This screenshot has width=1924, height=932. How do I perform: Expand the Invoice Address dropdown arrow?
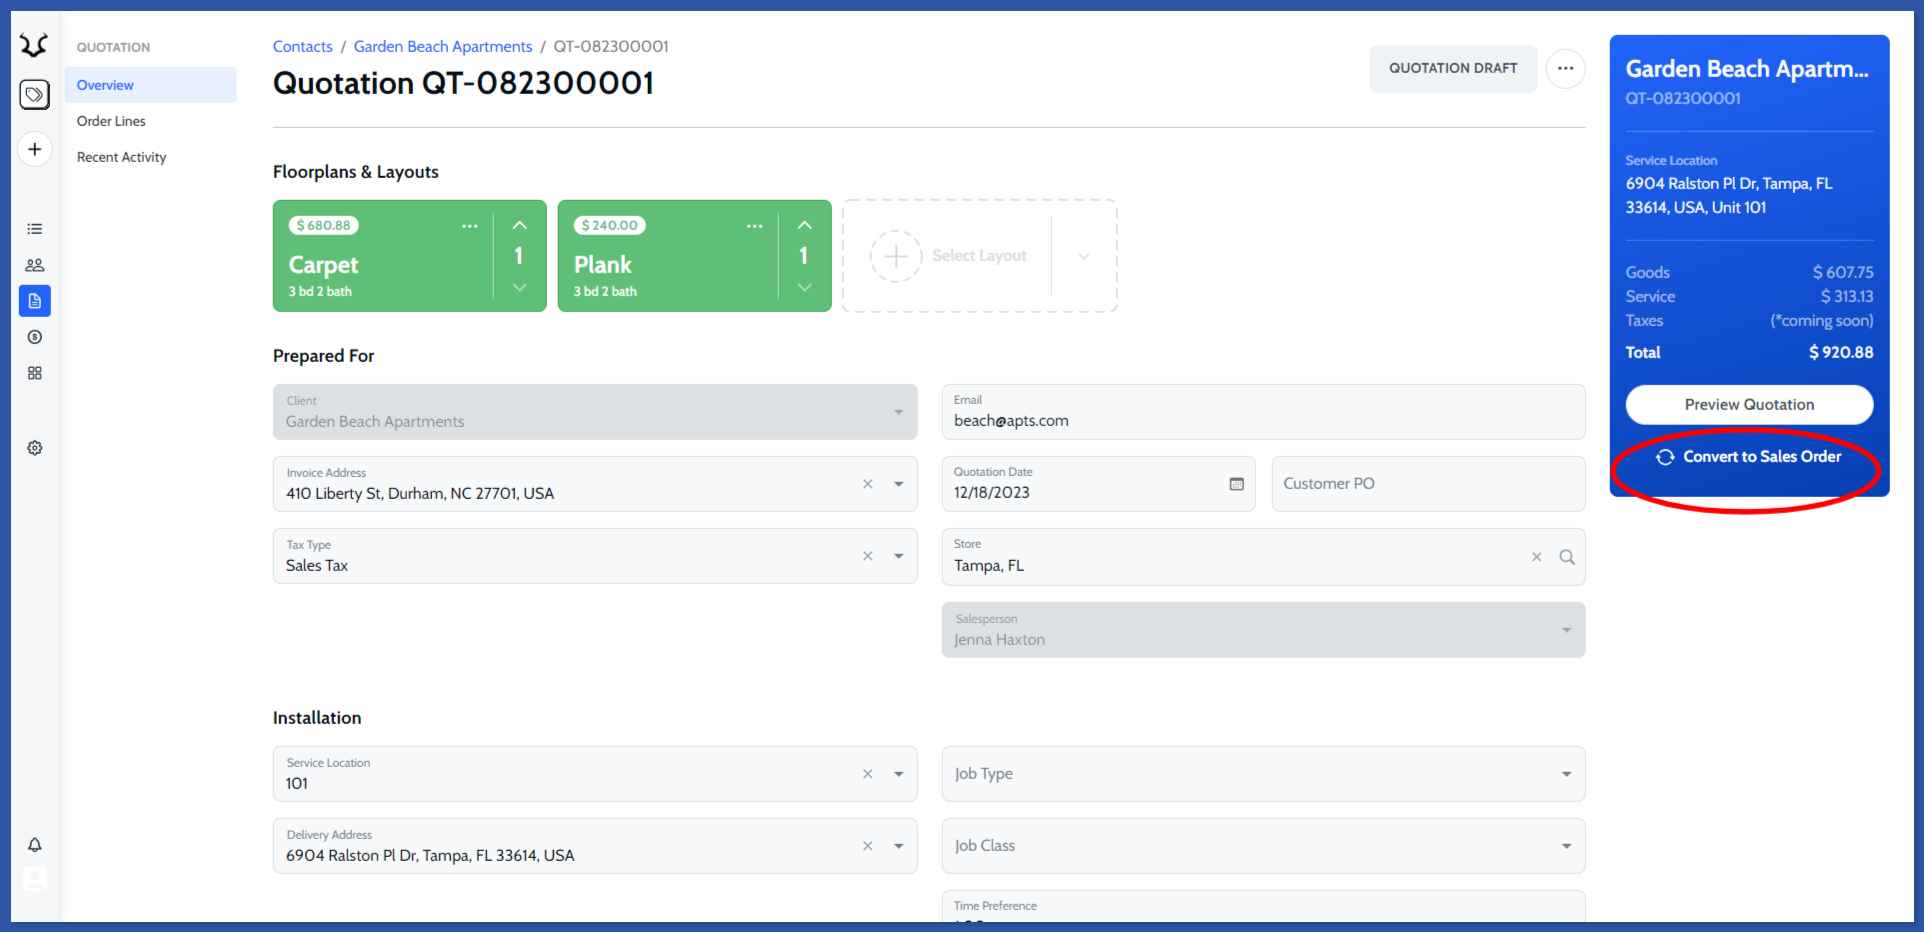(899, 484)
